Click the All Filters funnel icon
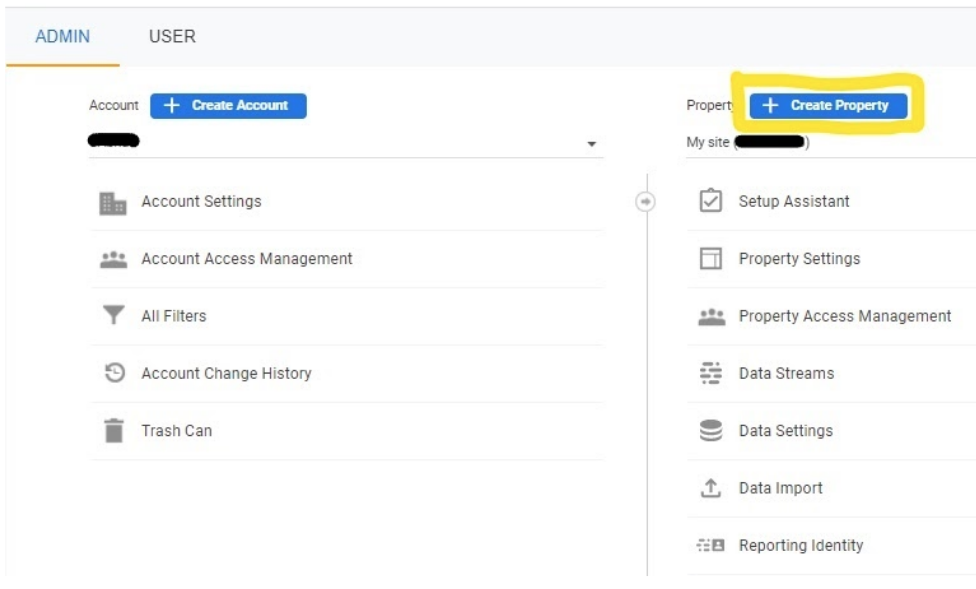This screenshot has width=976, height=589. [x=113, y=316]
